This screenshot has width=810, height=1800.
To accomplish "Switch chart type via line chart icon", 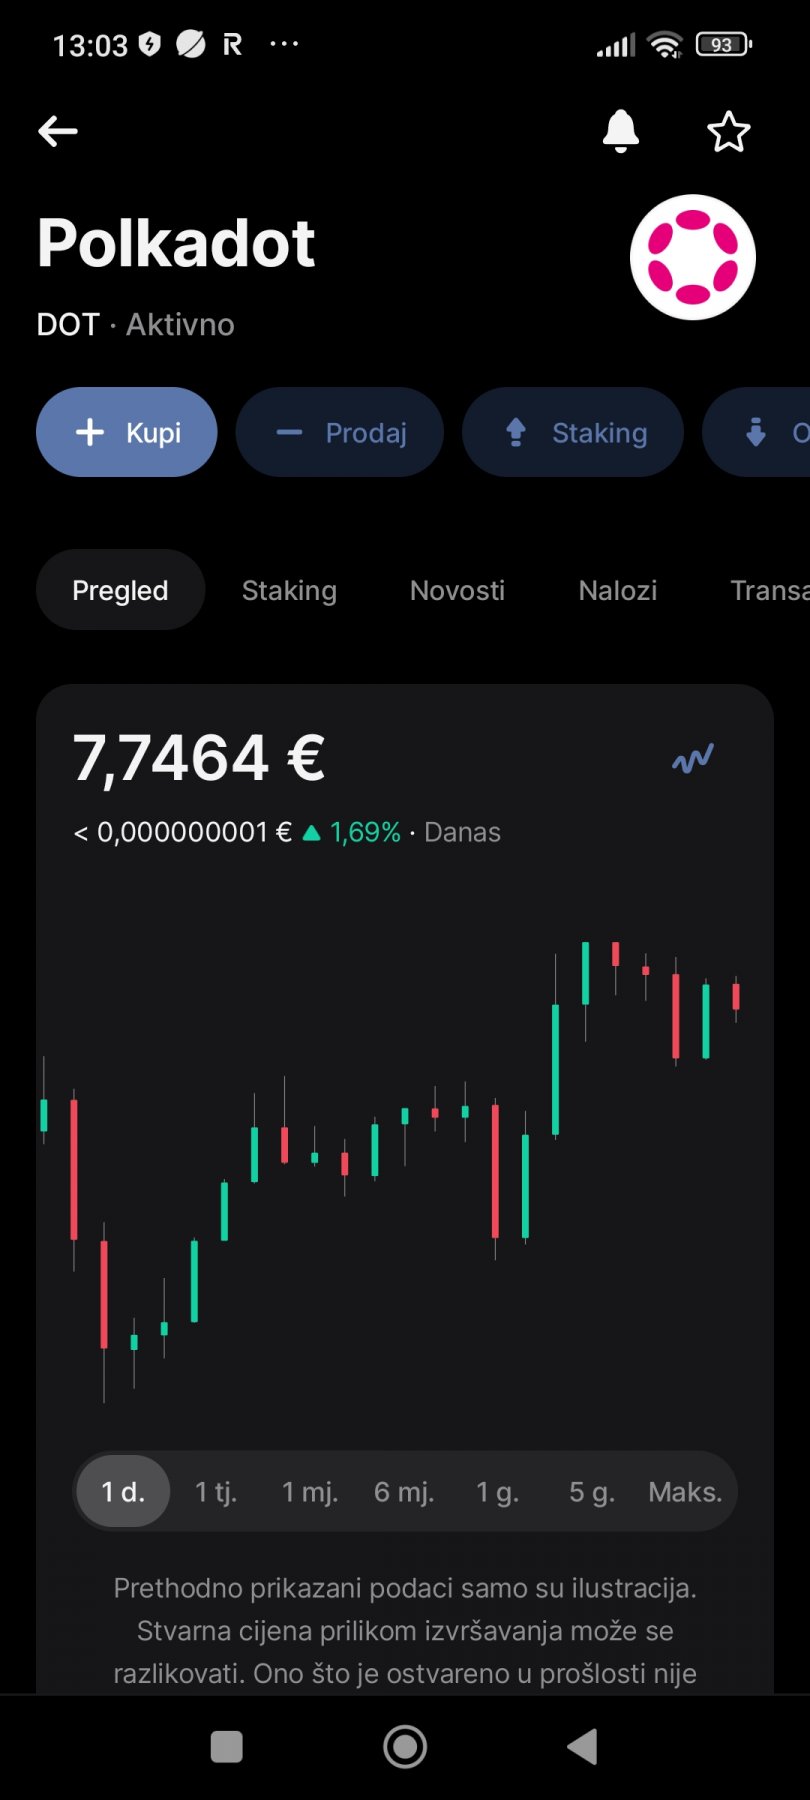I will pos(692,758).
